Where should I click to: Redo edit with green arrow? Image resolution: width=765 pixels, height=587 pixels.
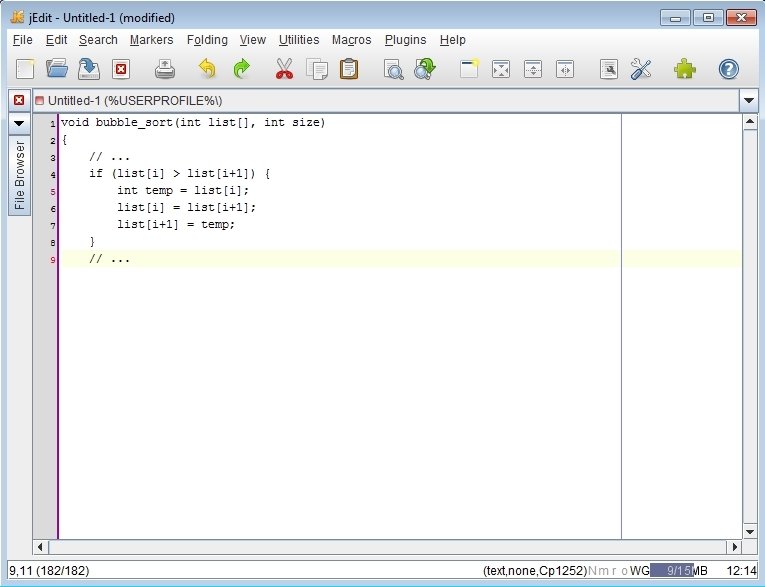coord(241,69)
